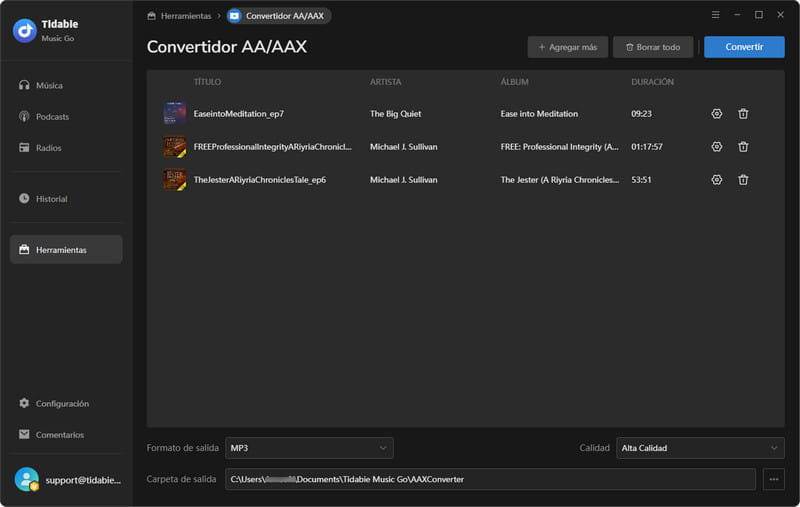Open the Música section

click(x=66, y=85)
